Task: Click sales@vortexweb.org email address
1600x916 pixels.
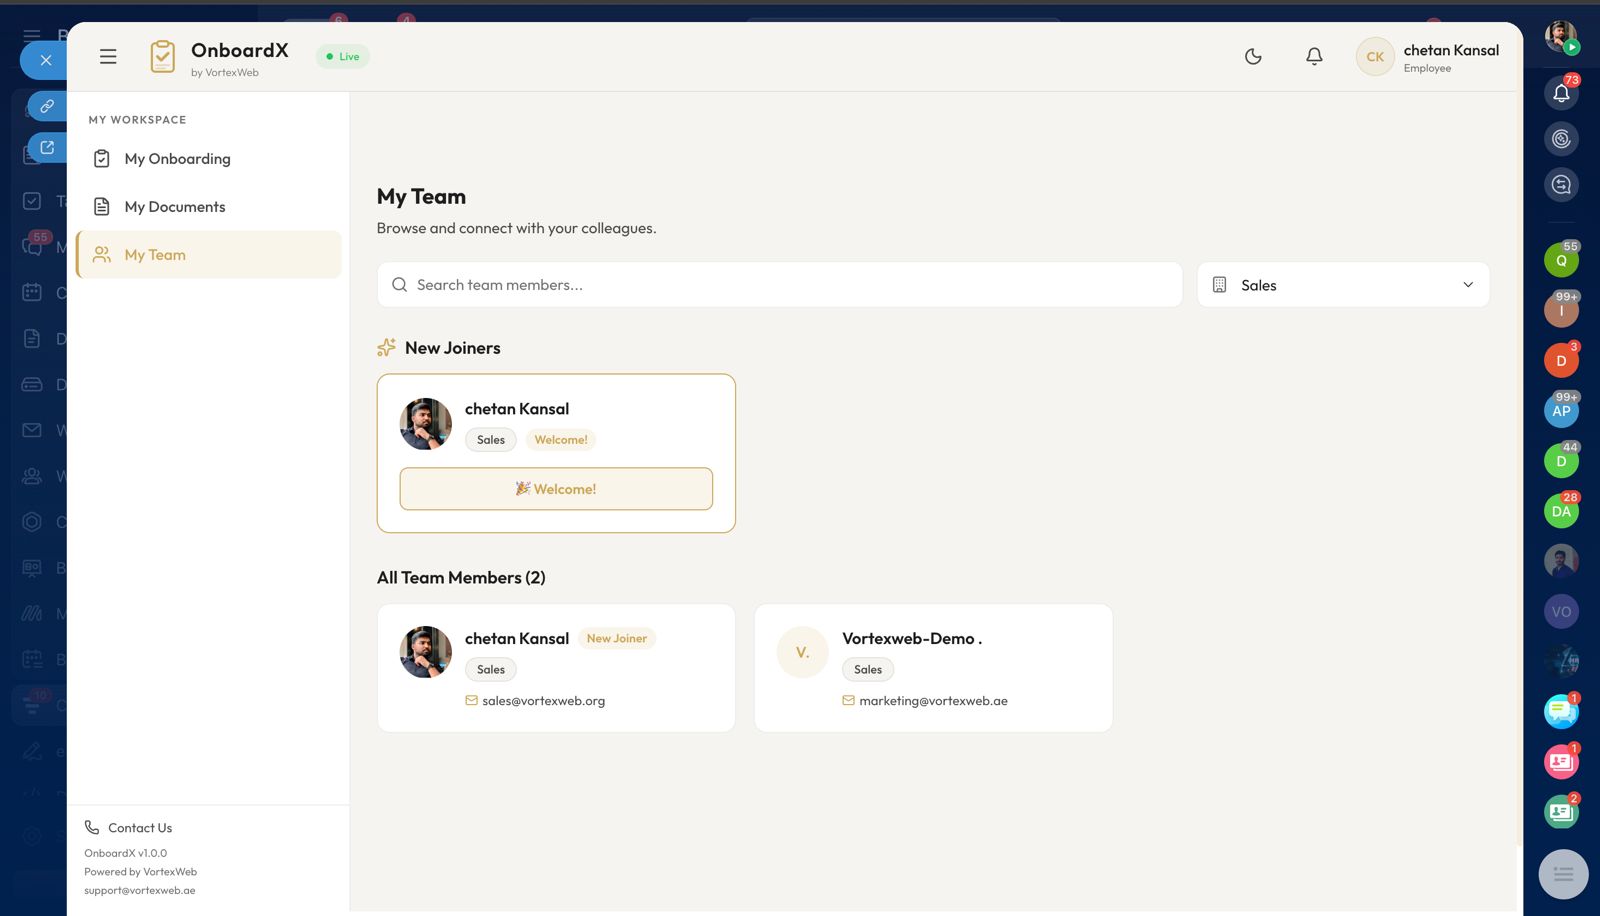Action: pos(543,701)
